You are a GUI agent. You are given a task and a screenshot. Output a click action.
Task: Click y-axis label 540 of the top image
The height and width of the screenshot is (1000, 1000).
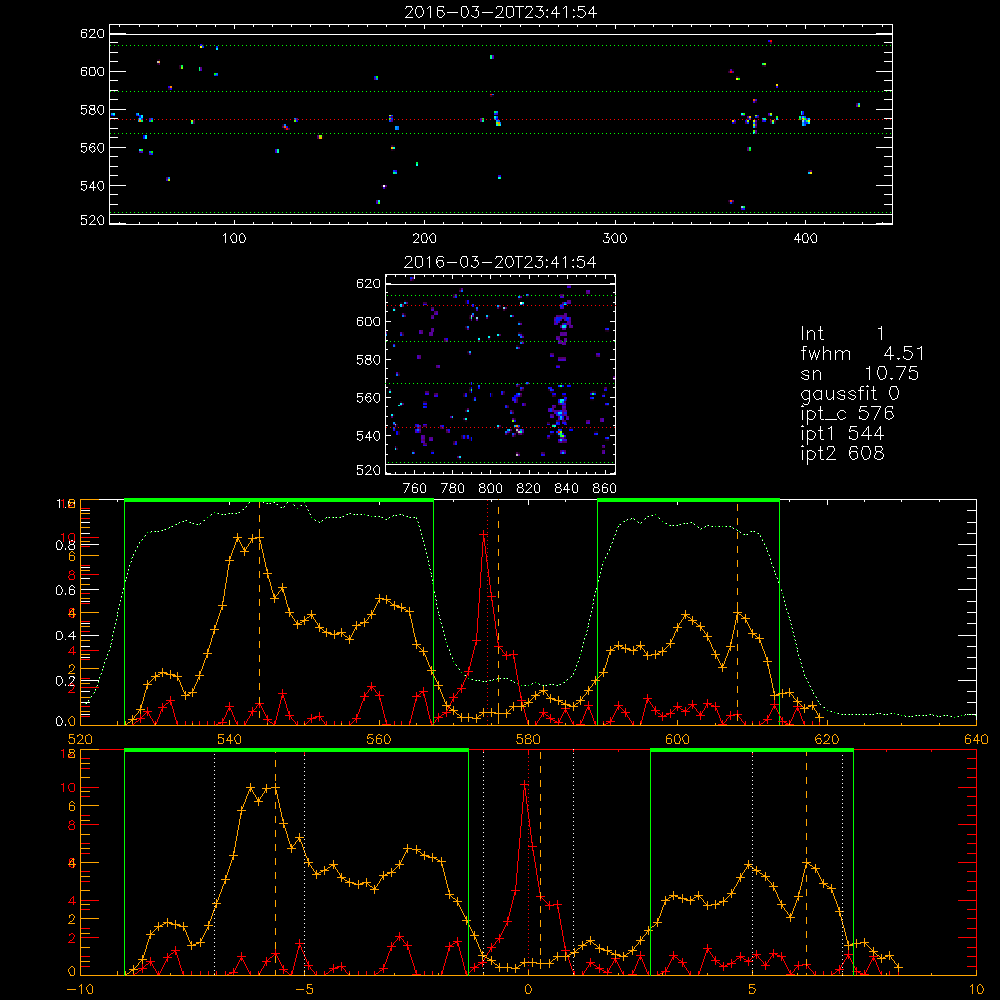pyautogui.click(x=92, y=186)
